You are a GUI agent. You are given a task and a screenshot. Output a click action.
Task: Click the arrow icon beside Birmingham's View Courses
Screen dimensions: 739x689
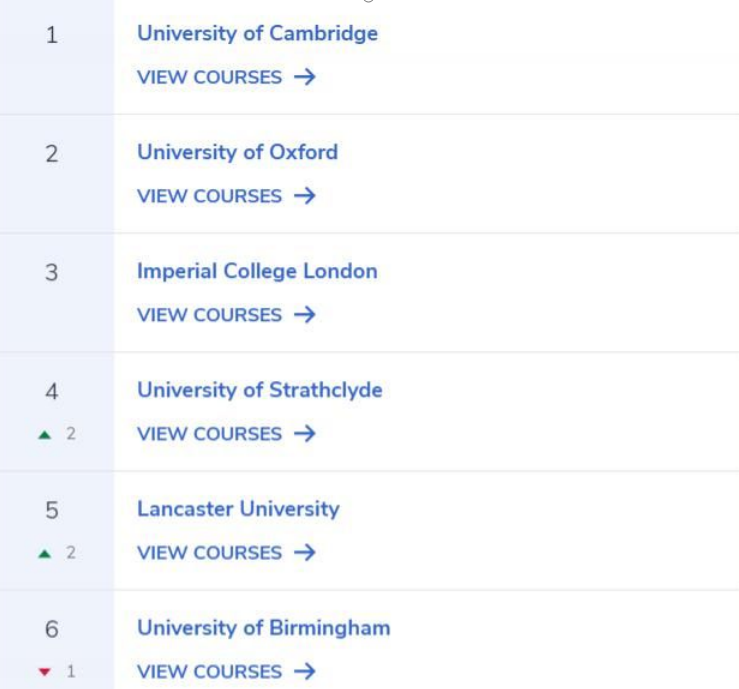pos(304,671)
